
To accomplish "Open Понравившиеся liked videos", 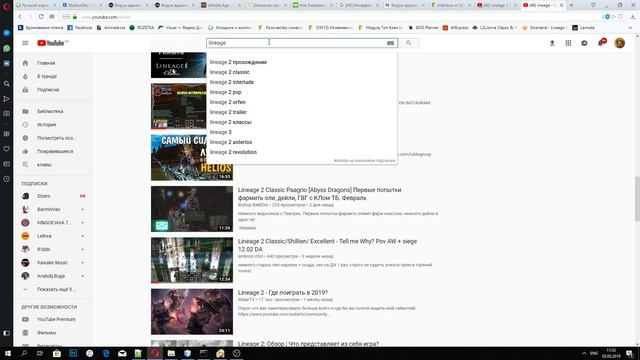I will 54,151.
